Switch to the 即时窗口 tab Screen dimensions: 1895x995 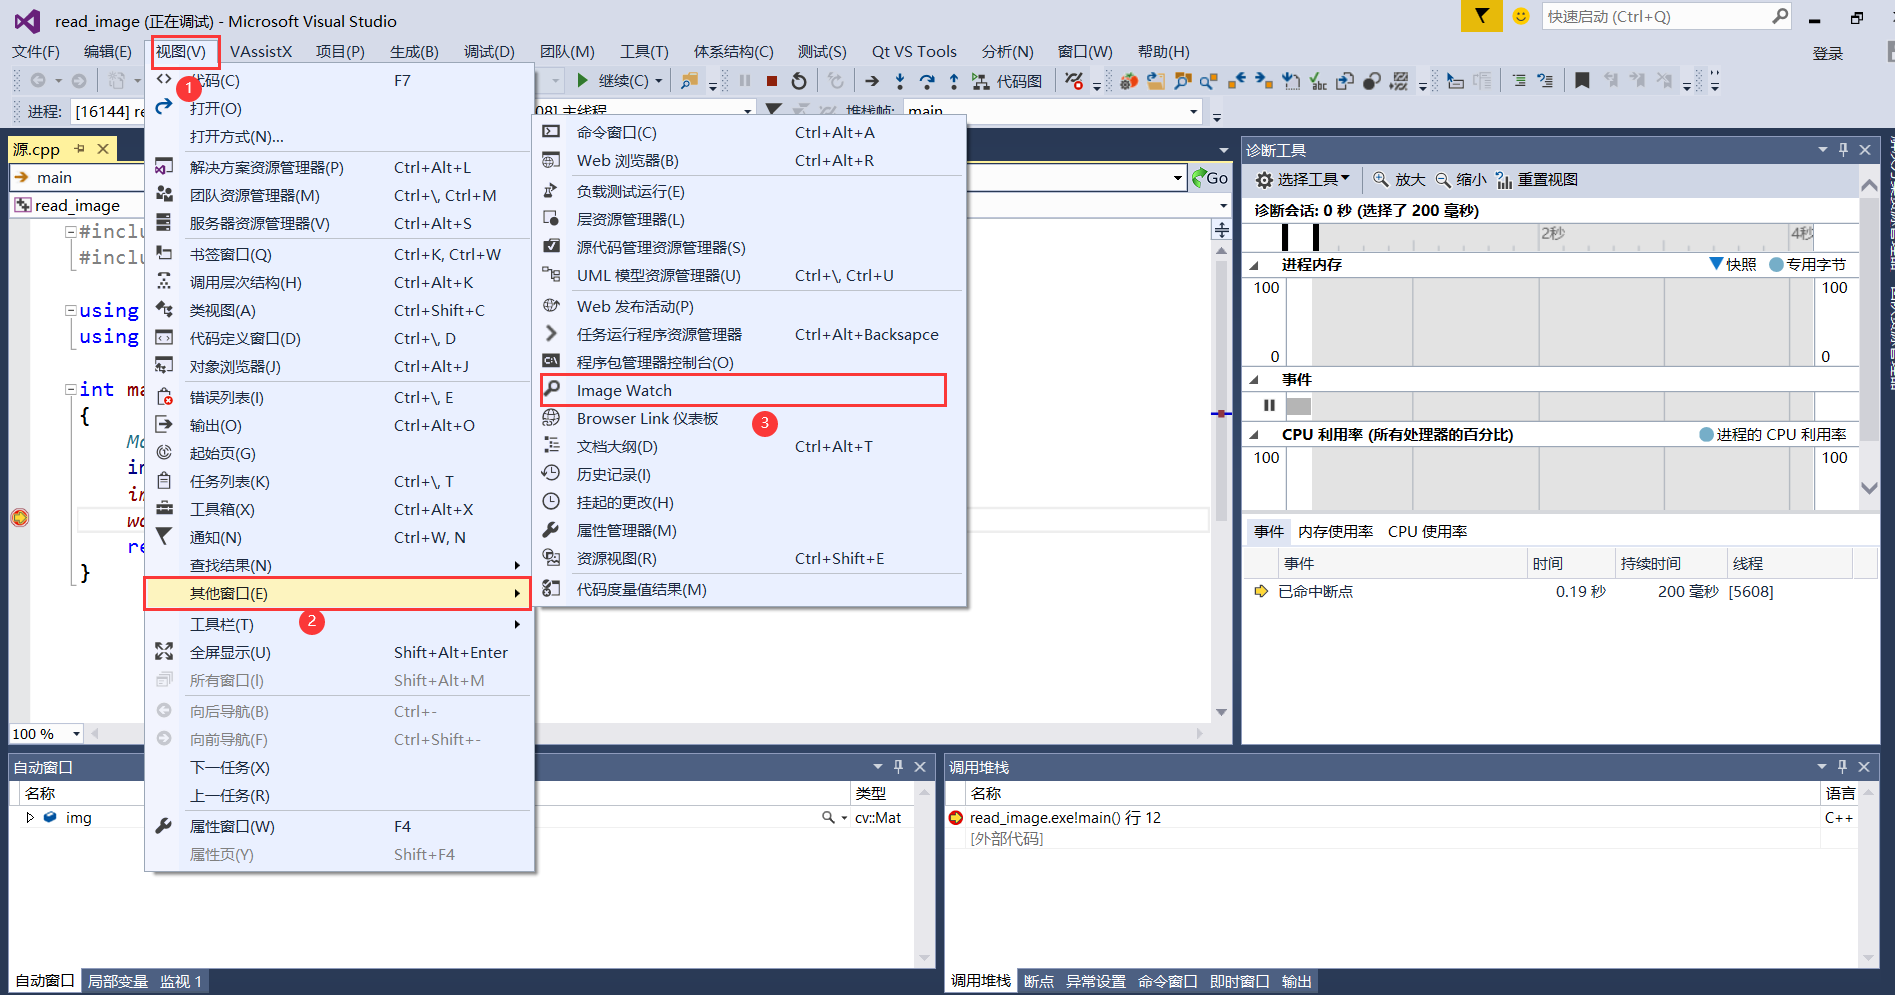click(1239, 981)
